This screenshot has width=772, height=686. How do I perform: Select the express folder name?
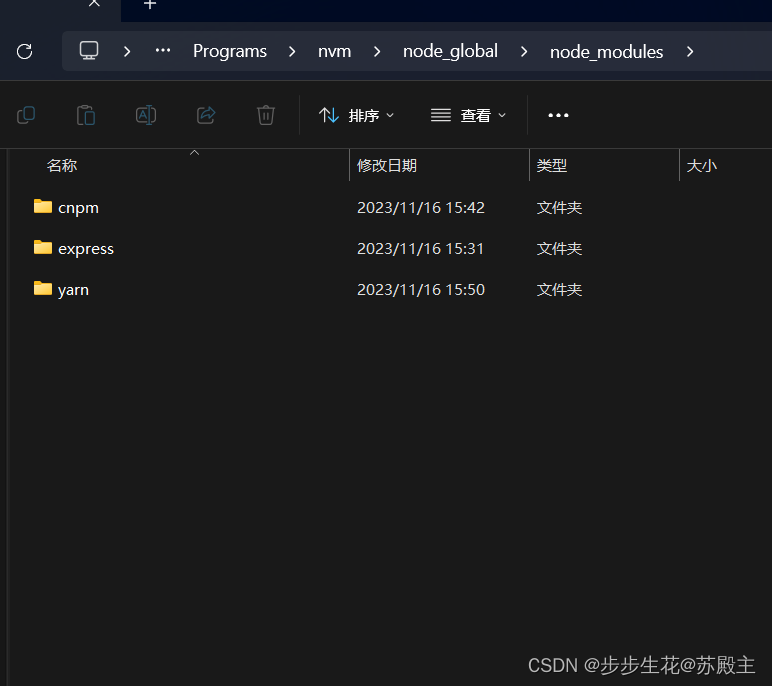(86, 249)
